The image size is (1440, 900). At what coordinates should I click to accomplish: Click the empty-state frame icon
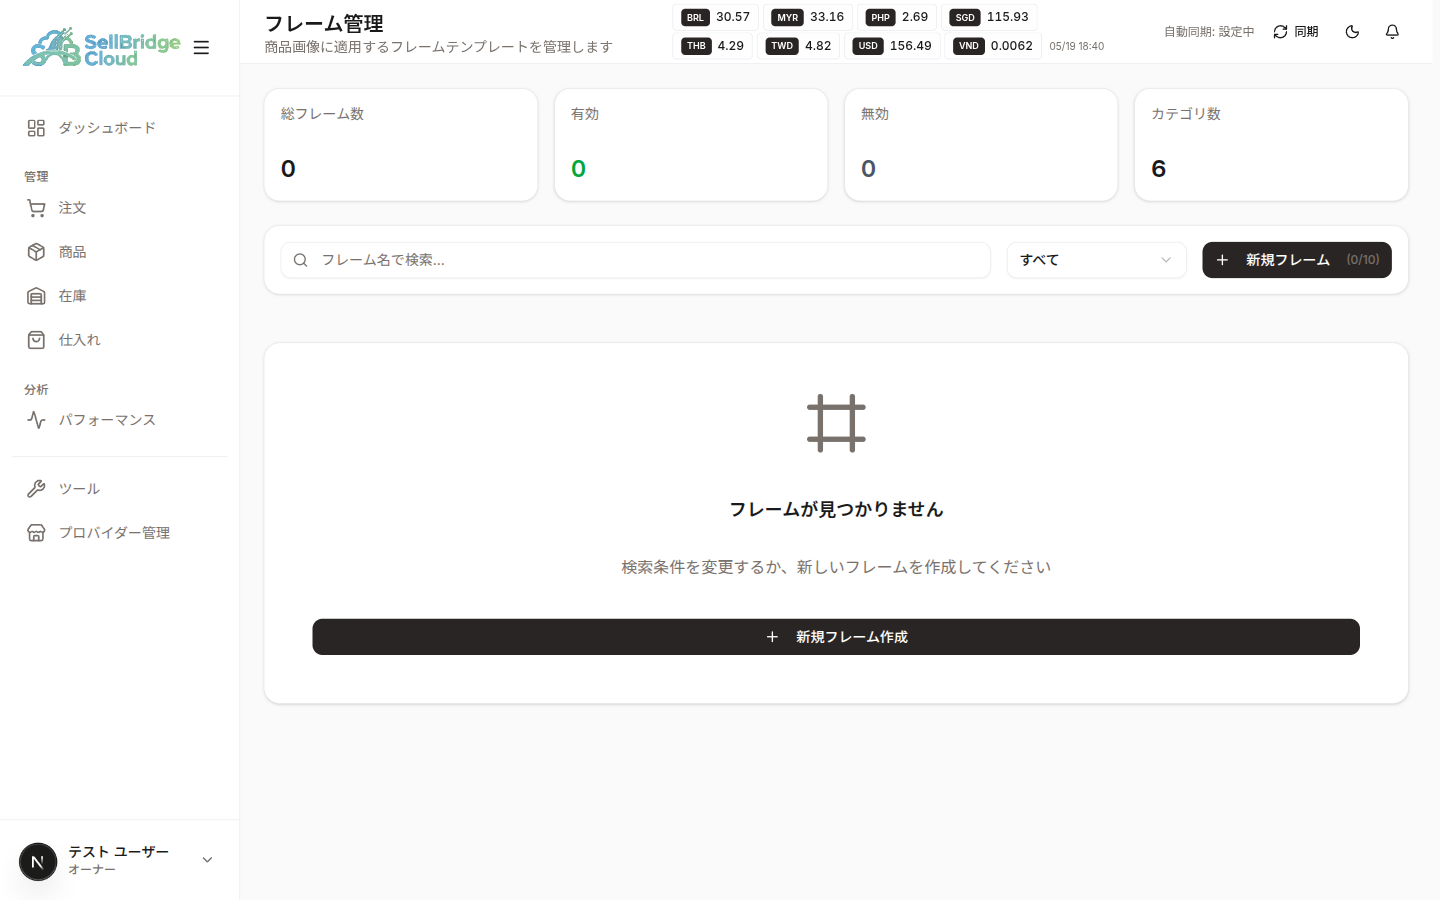(x=836, y=423)
